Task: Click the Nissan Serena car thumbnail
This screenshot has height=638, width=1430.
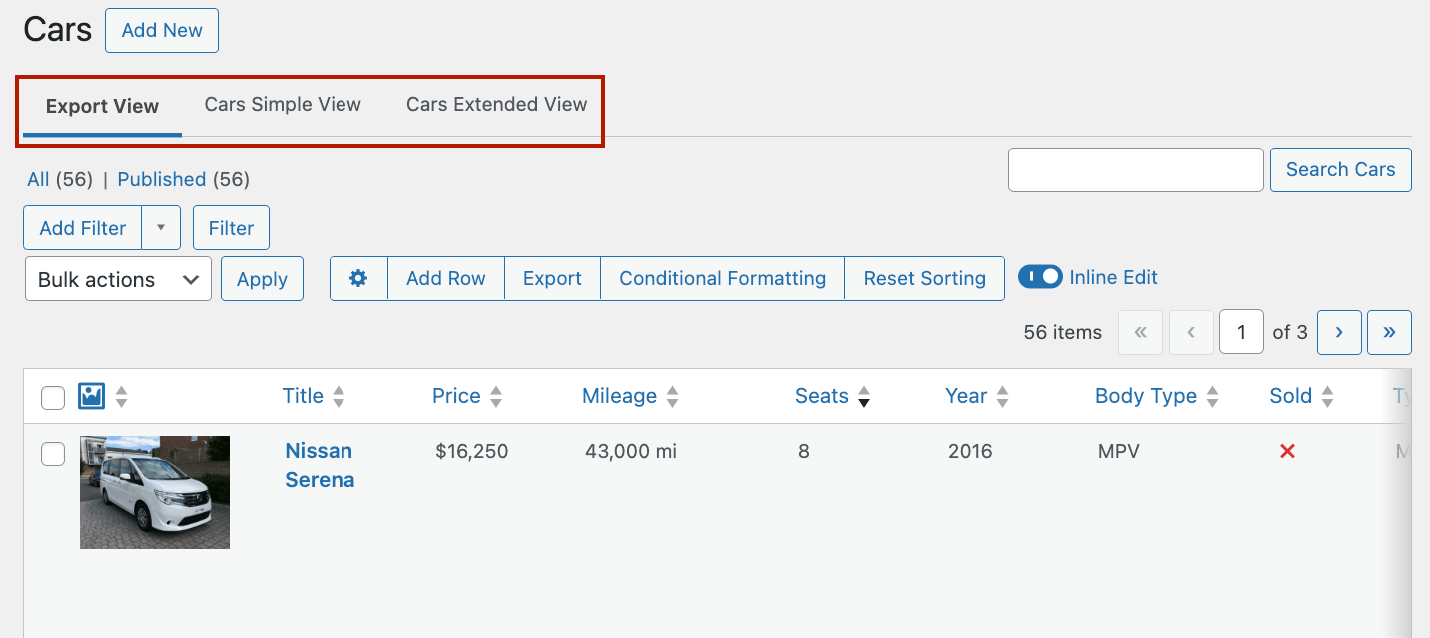Action: tap(155, 492)
